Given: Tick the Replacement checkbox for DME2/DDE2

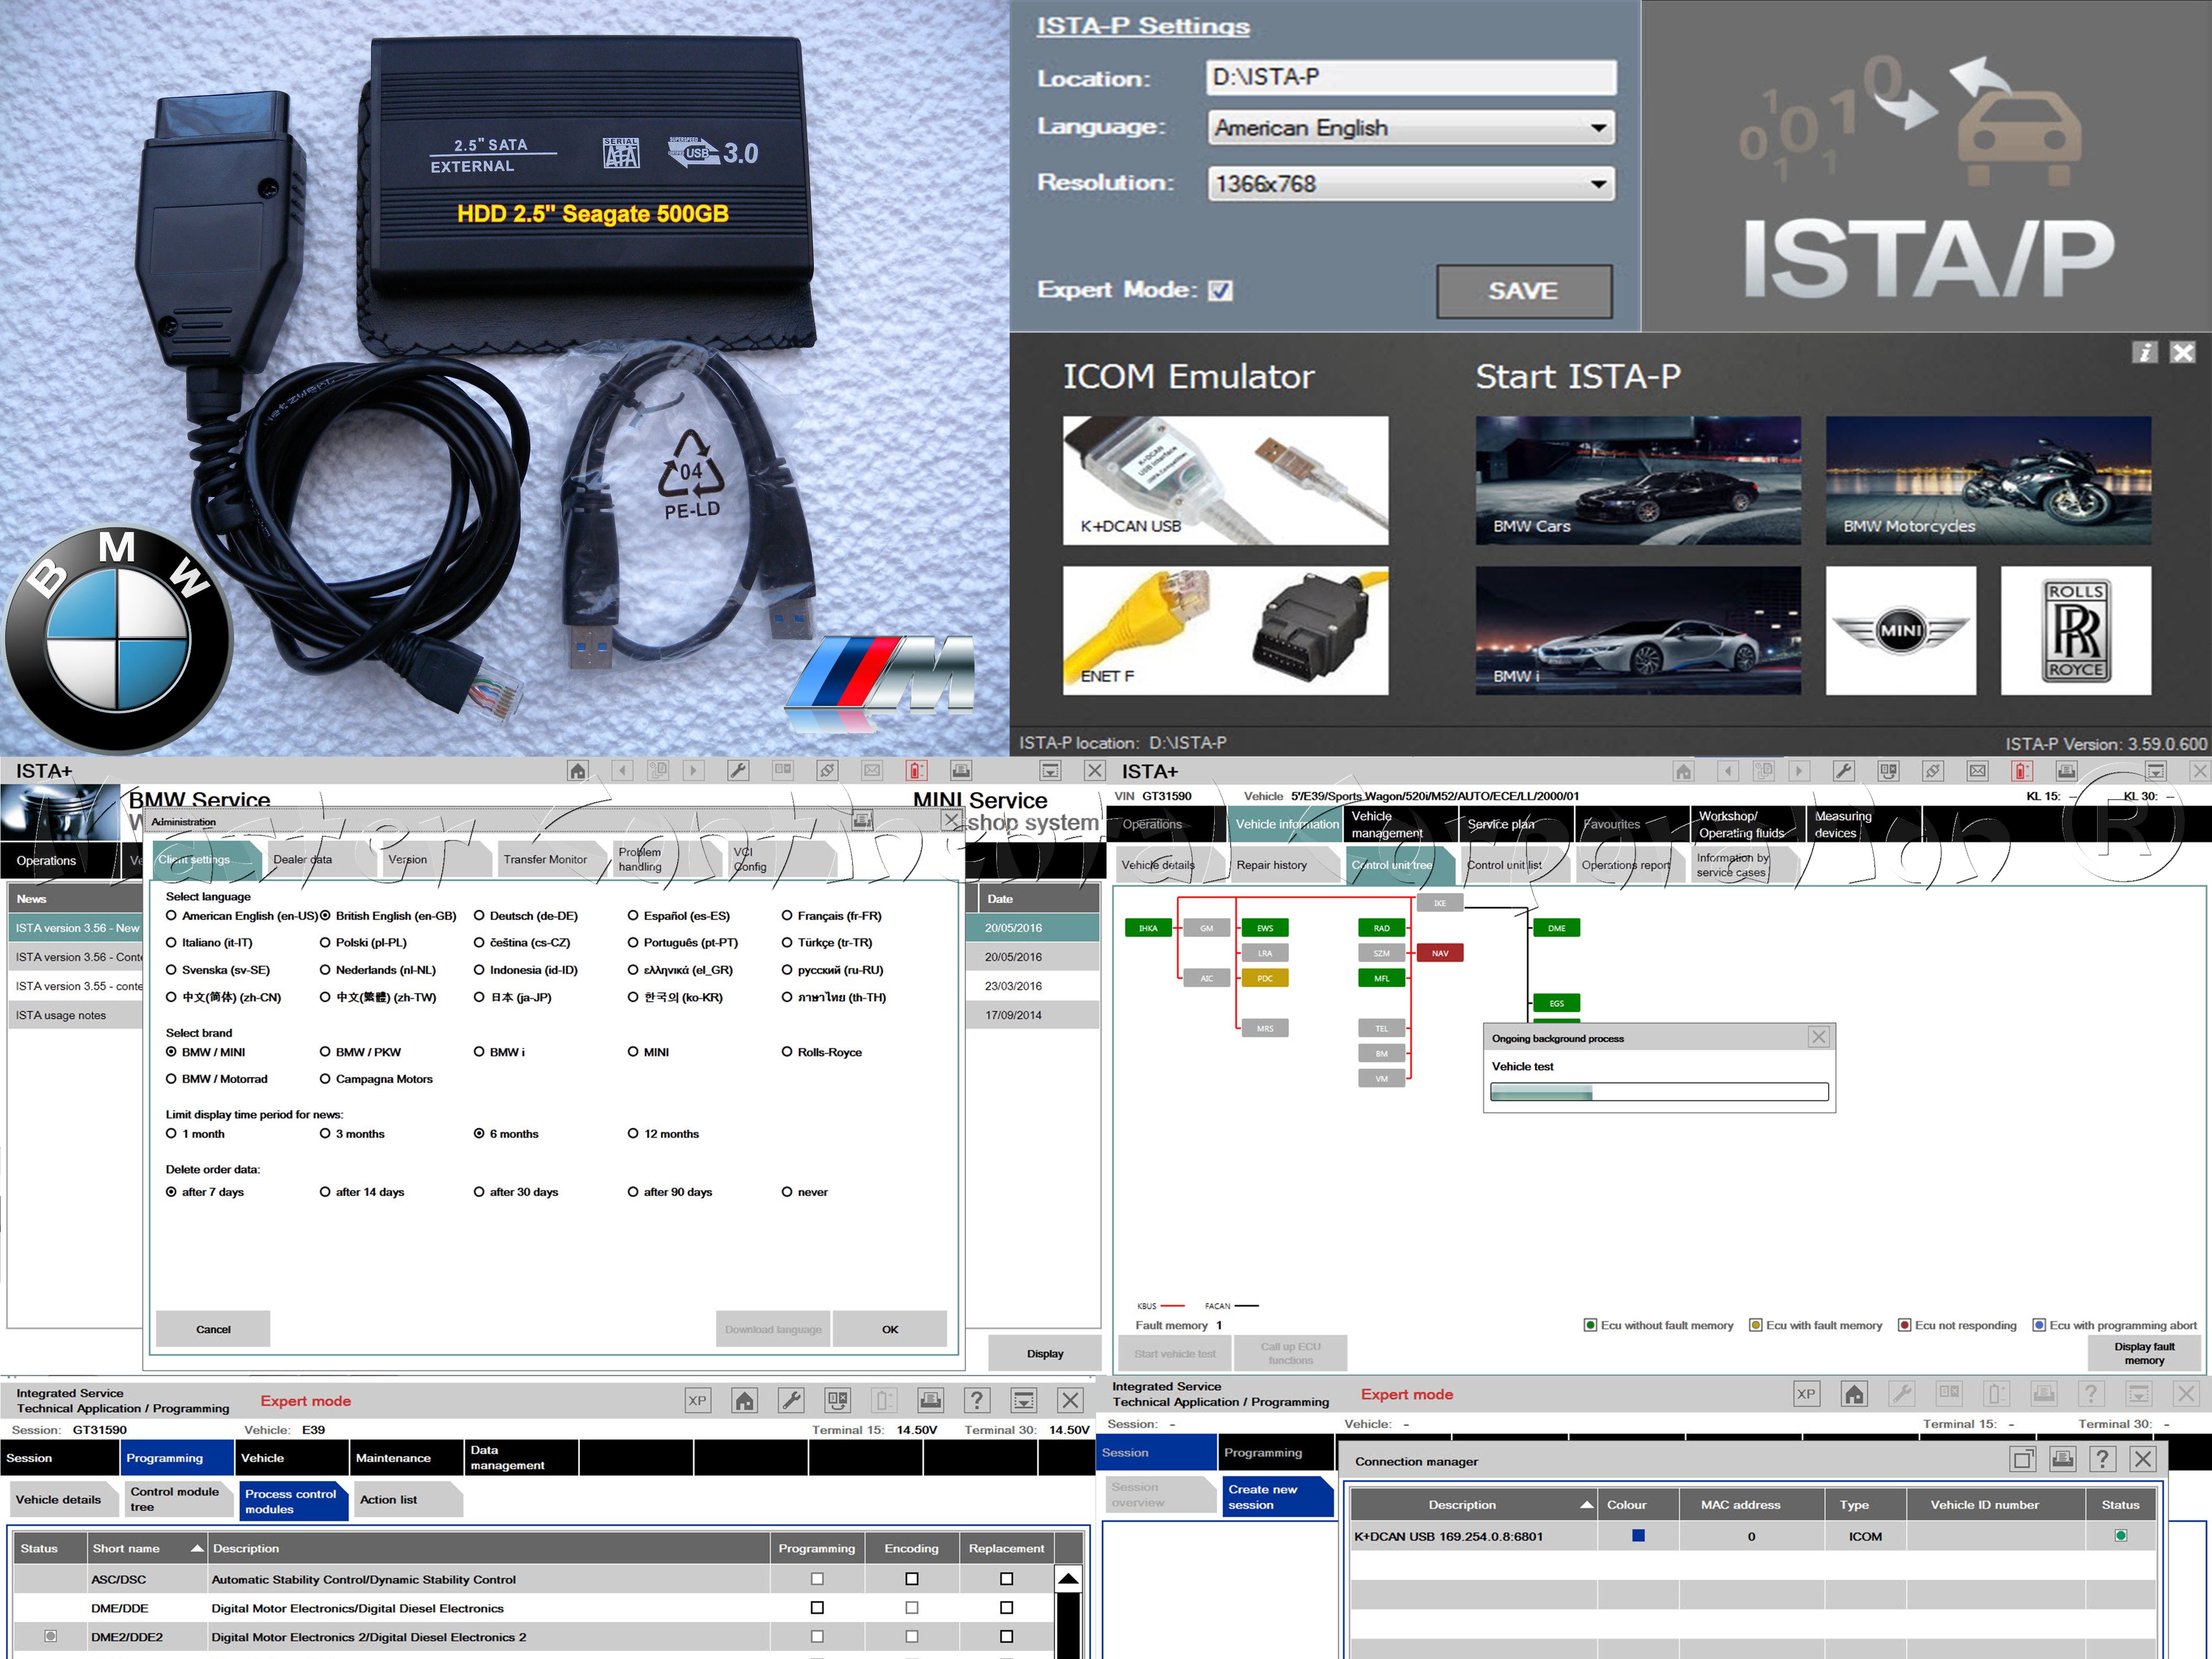Looking at the screenshot, I should pyautogui.click(x=1007, y=1636).
